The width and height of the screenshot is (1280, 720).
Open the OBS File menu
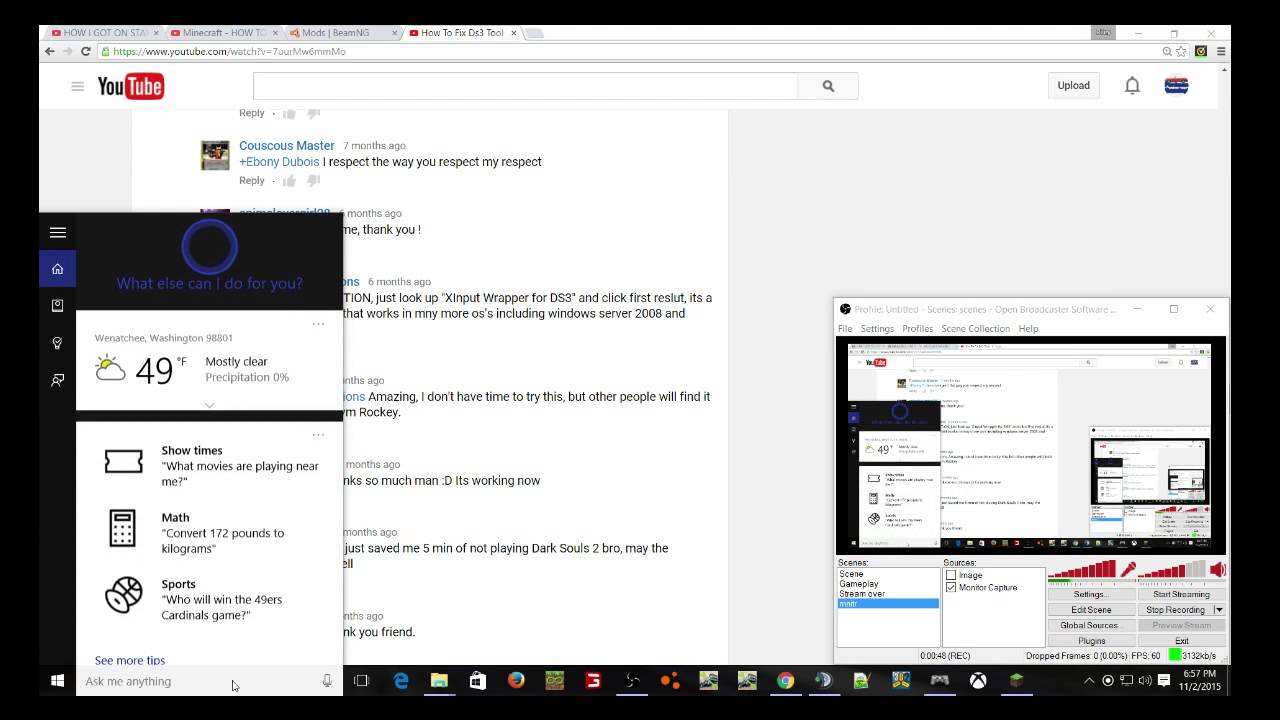845,328
